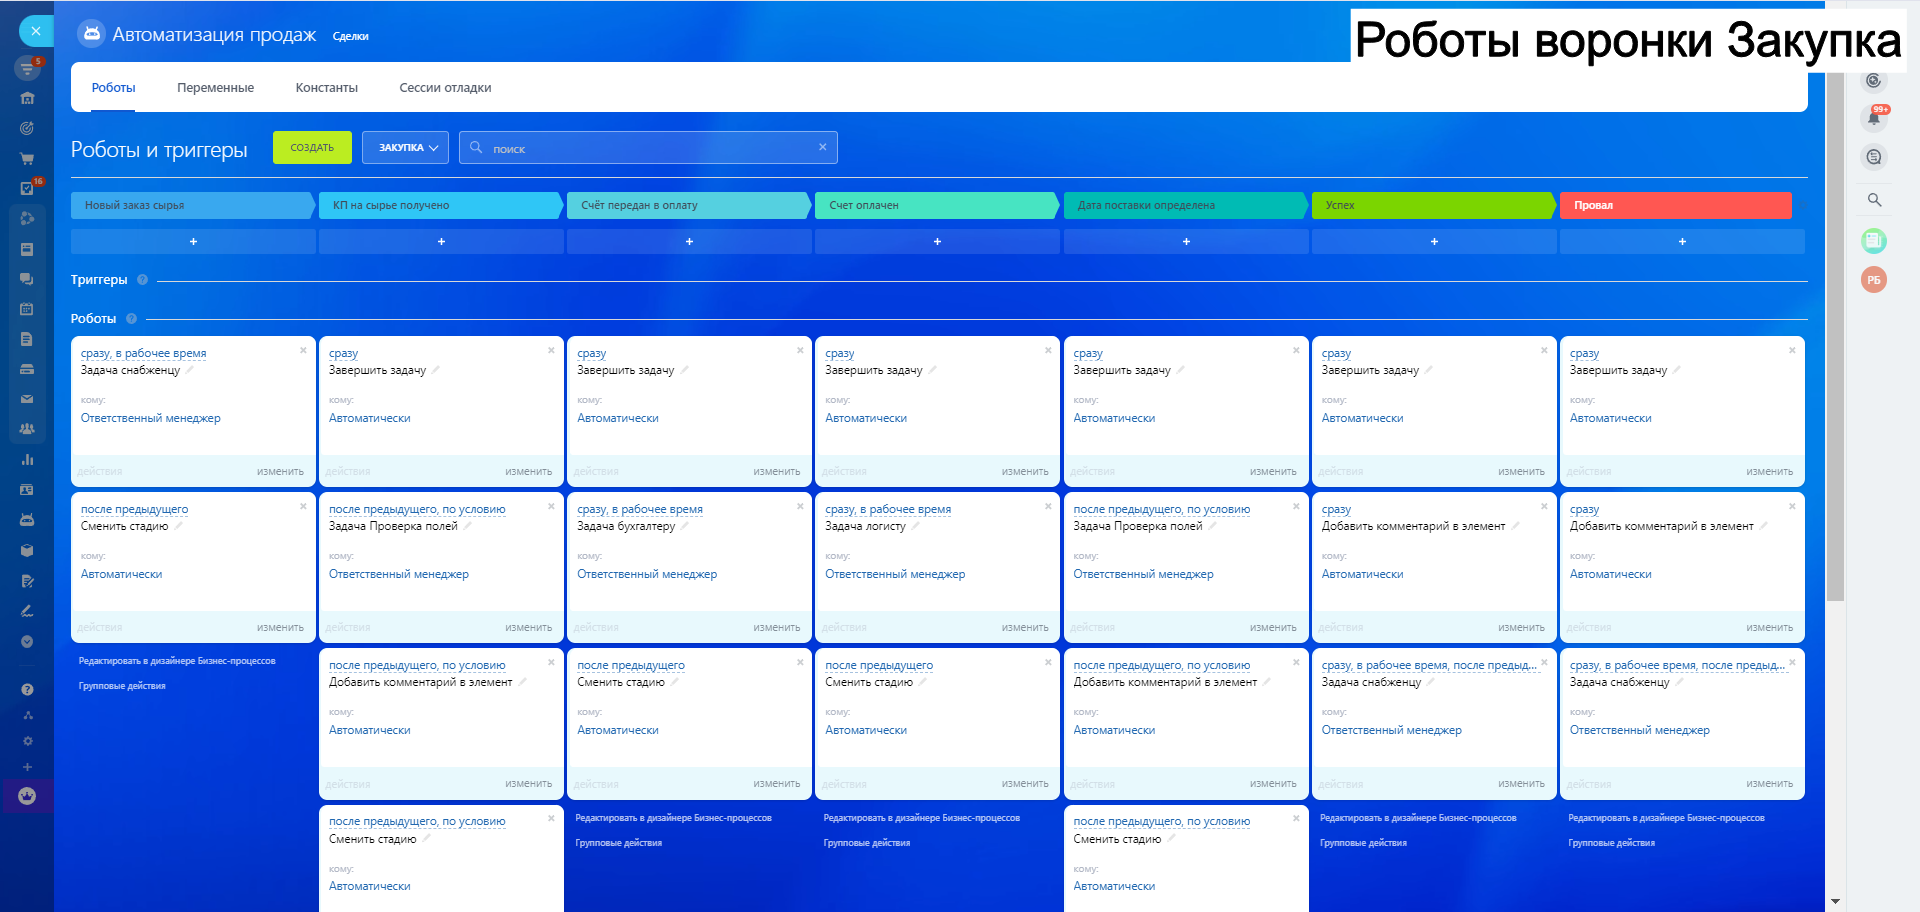This screenshot has width=1920, height=912.
Task: Remove the Задача логисту robot with its X
Action: click(x=1048, y=506)
